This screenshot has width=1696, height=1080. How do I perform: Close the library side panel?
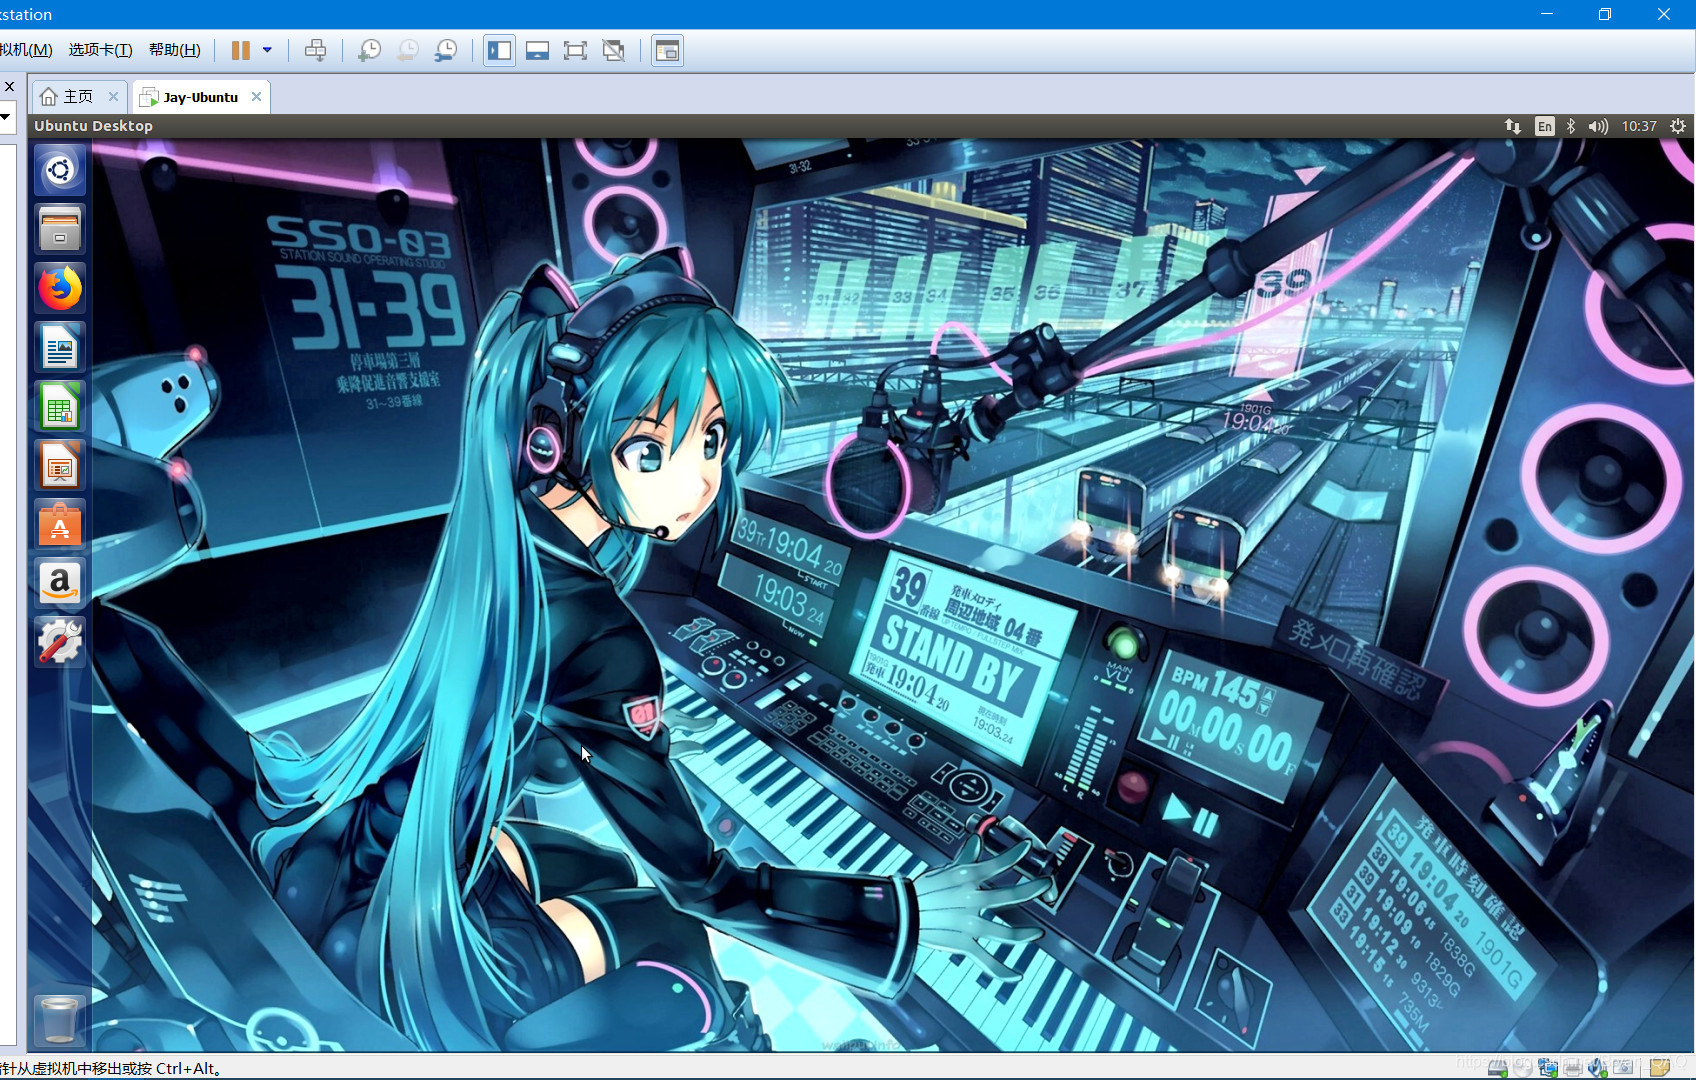pos(9,87)
